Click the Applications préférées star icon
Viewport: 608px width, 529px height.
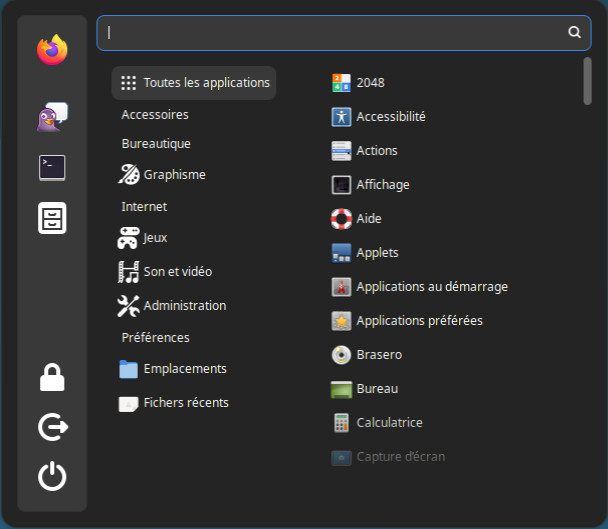341,321
